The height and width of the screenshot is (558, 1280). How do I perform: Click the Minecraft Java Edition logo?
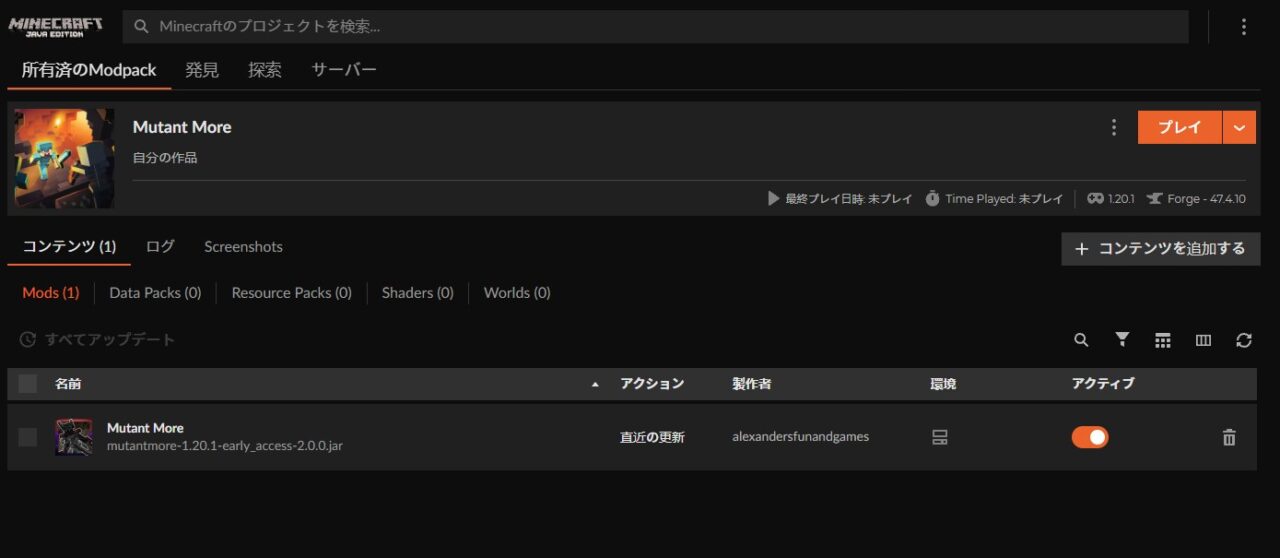[56, 27]
